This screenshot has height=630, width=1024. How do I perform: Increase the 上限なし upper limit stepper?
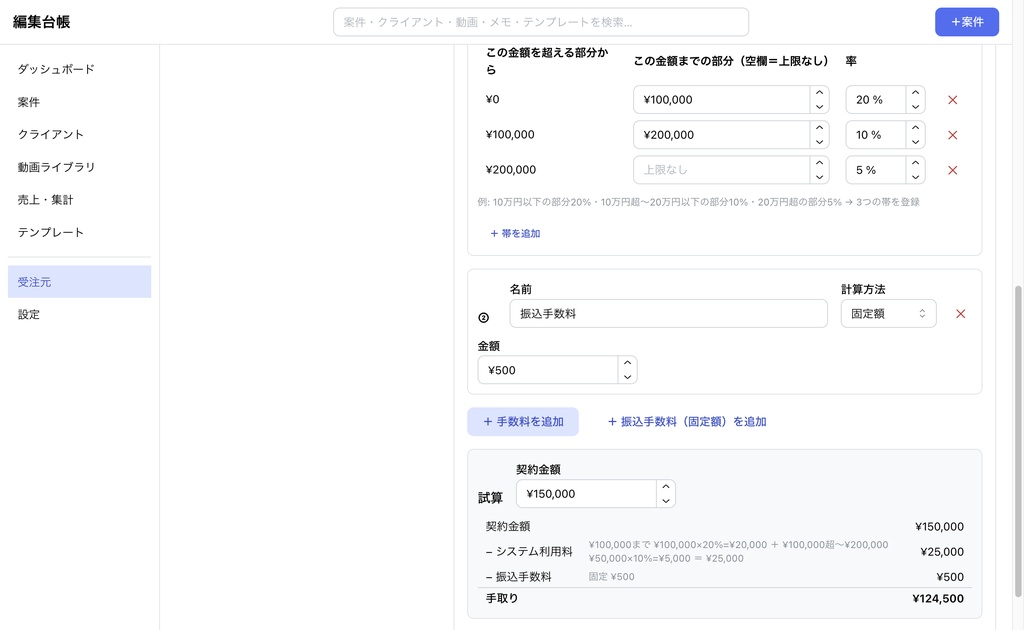pos(819,163)
